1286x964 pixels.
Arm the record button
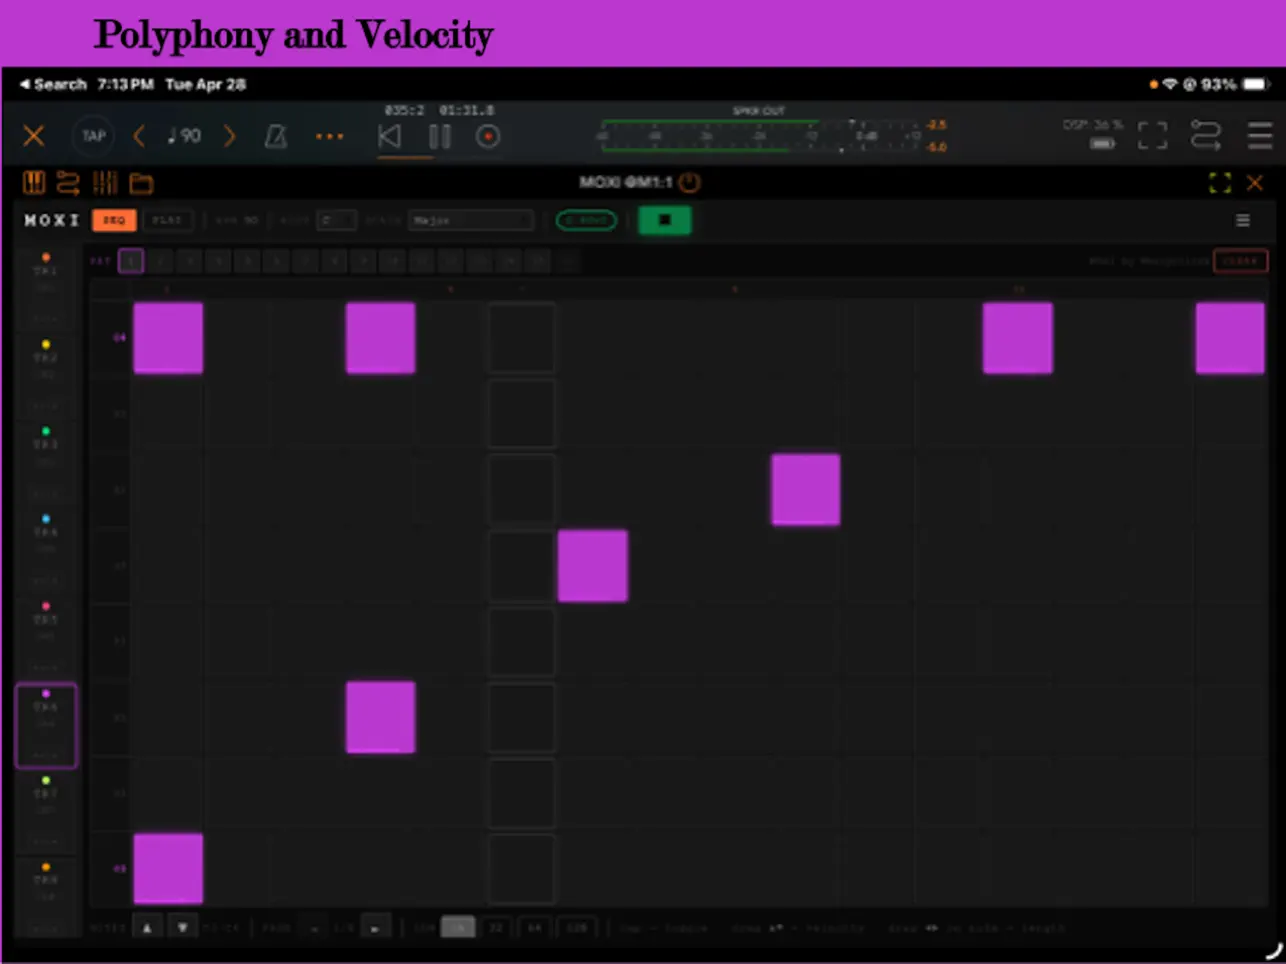[x=488, y=136]
